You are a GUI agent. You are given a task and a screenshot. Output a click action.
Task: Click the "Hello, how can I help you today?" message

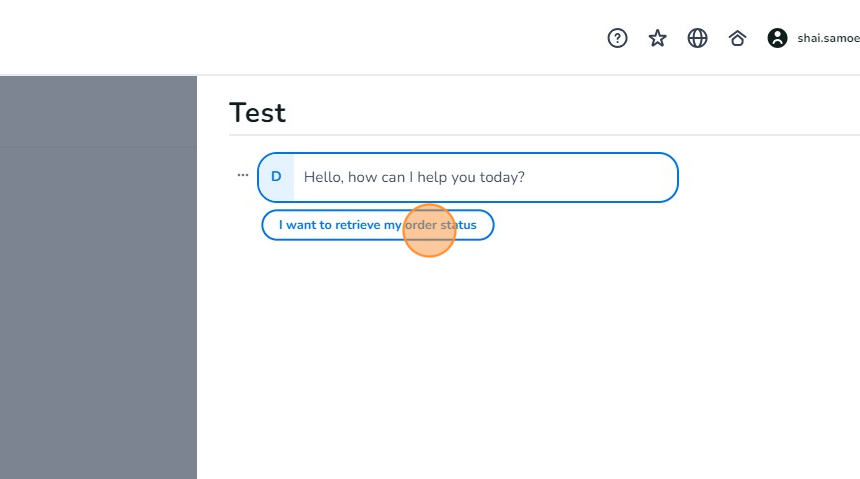pyautogui.click(x=414, y=177)
